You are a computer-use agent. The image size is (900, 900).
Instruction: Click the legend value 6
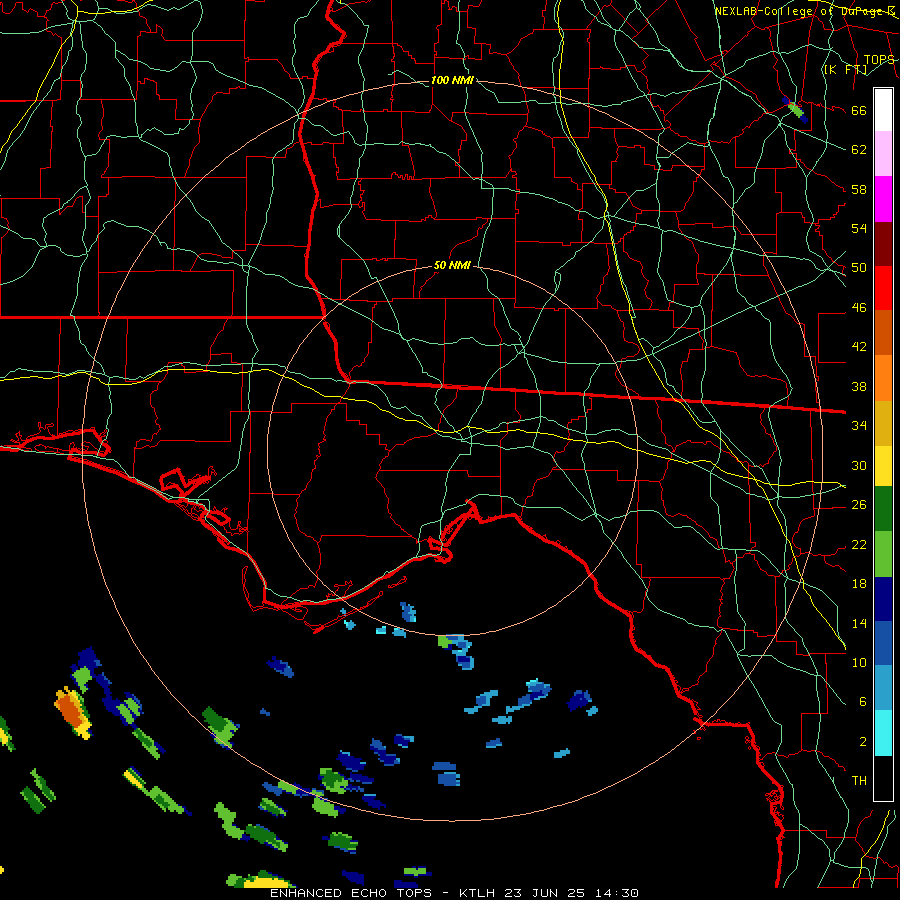click(x=863, y=702)
